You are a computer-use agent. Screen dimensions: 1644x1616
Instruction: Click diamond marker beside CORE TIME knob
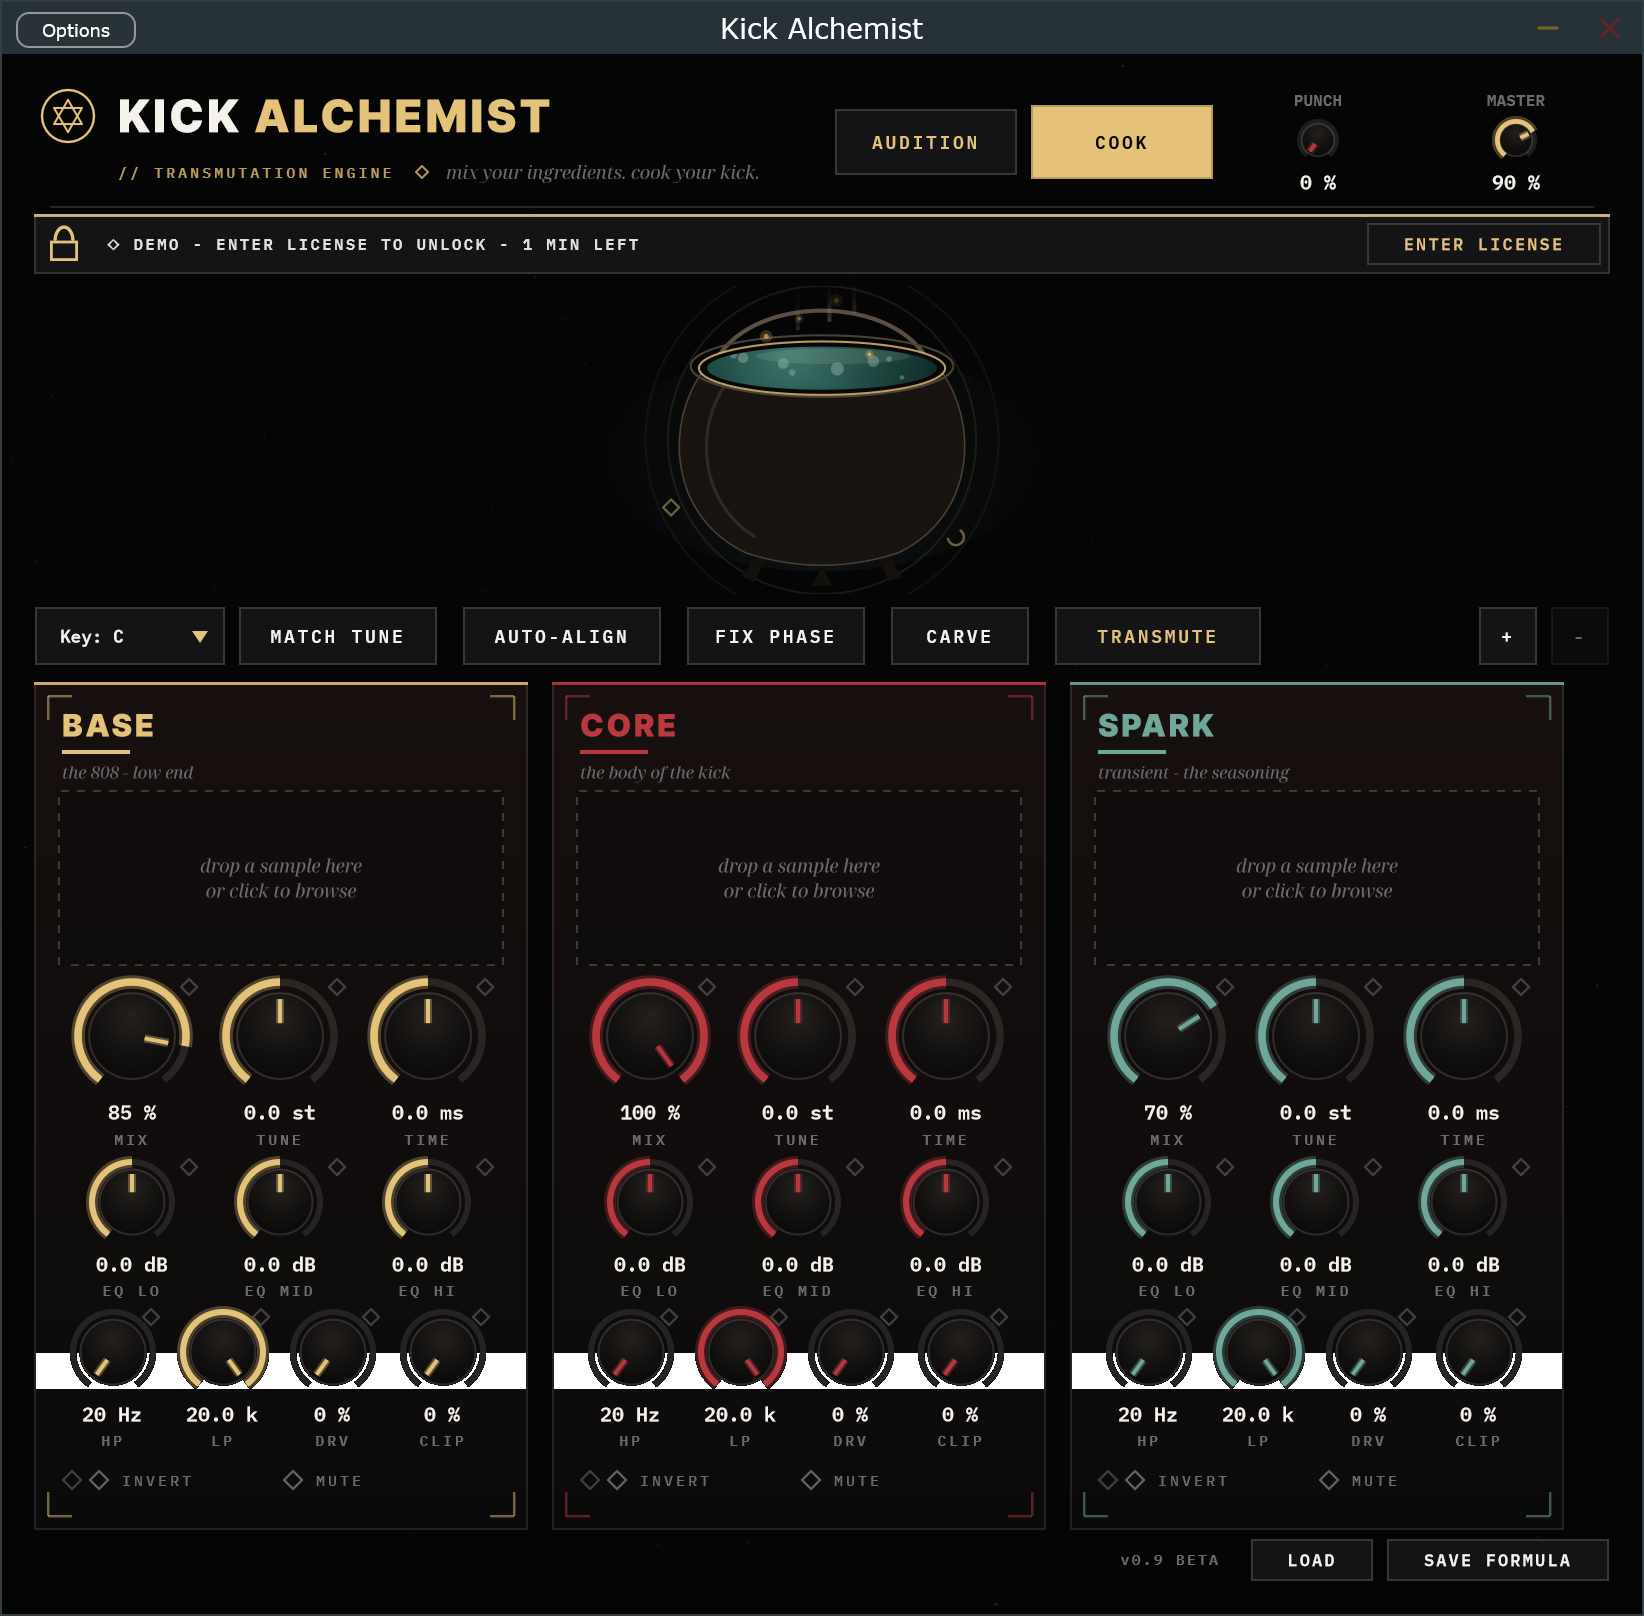tap(1003, 987)
